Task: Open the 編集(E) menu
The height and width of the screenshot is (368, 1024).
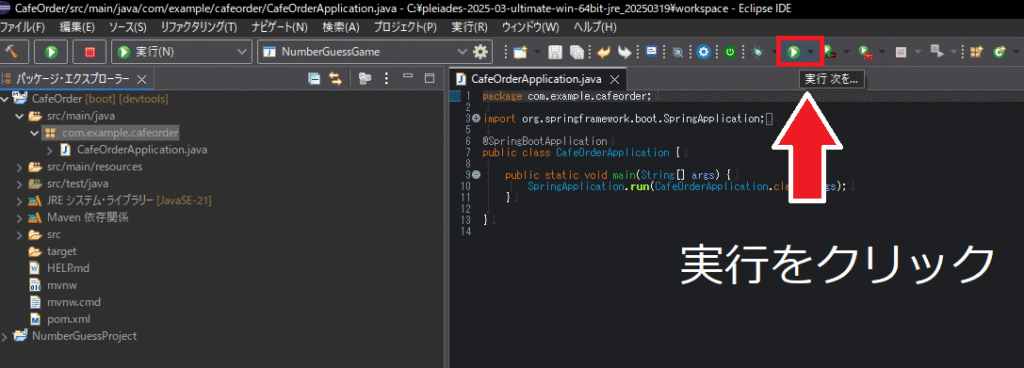Action: (77, 28)
